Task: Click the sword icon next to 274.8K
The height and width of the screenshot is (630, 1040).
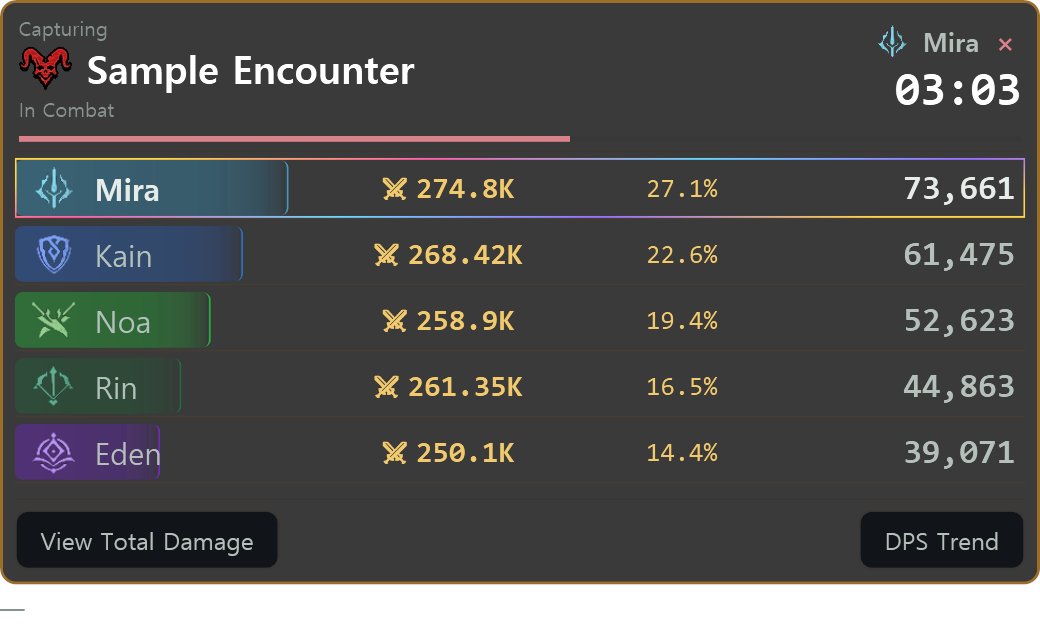Action: click(394, 189)
